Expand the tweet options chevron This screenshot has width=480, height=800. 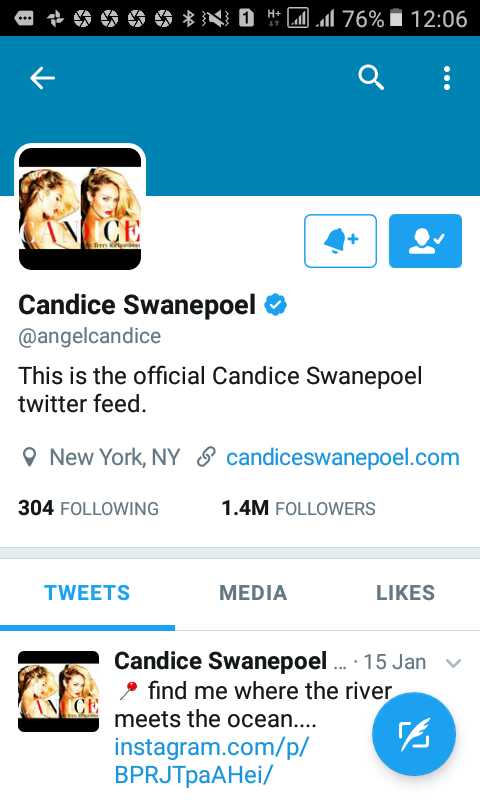point(453,663)
